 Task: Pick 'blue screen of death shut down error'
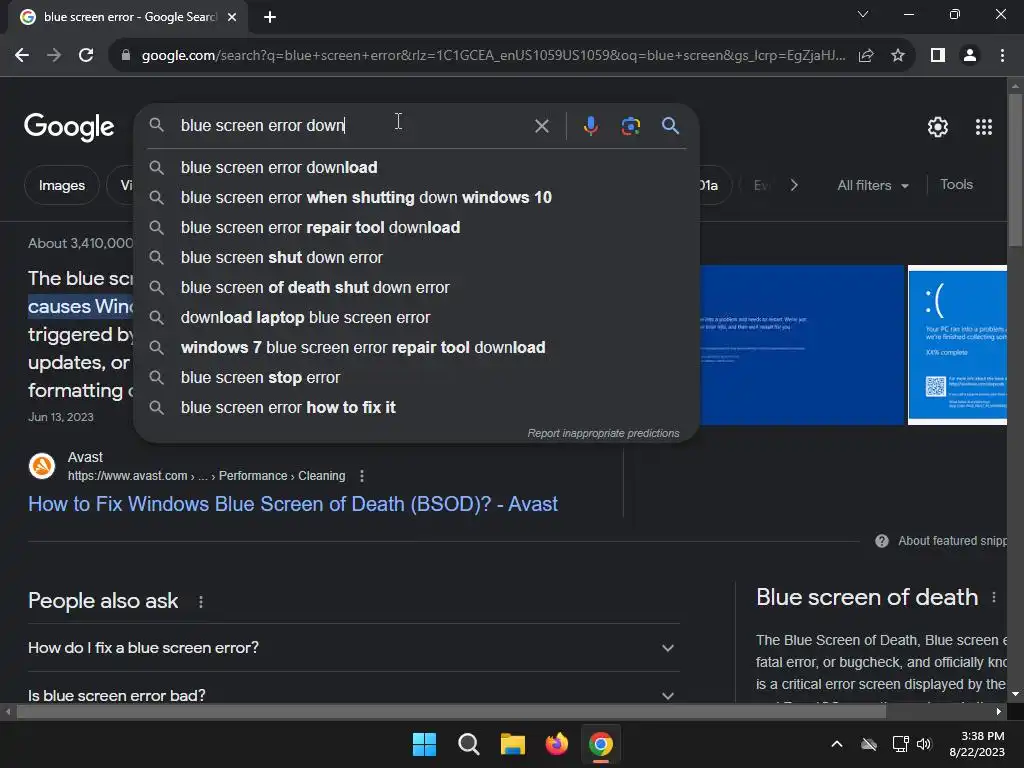point(417,287)
